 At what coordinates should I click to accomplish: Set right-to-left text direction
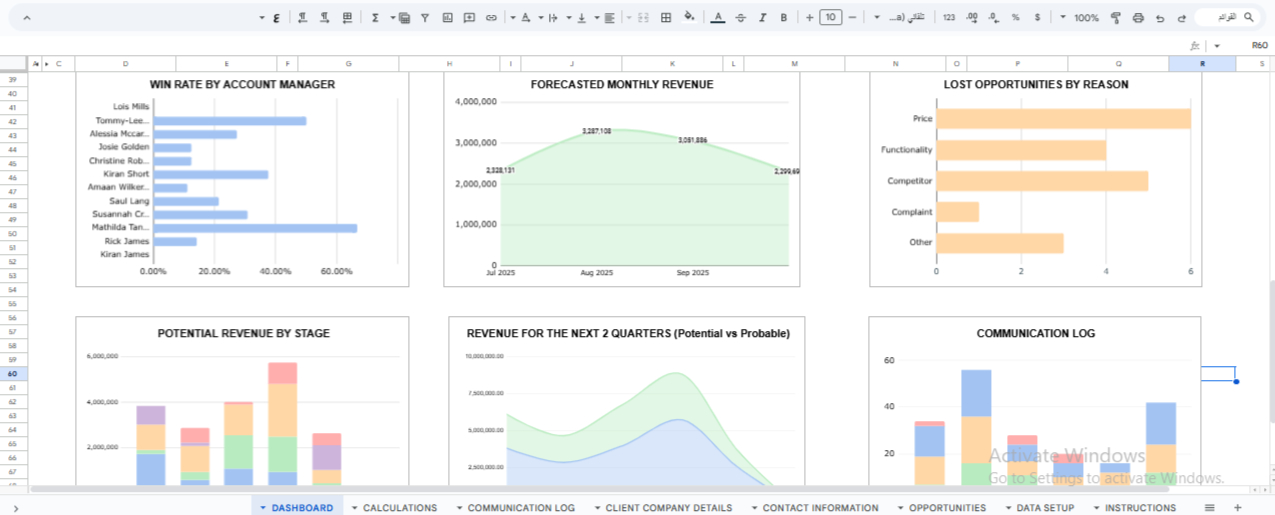[301, 18]
